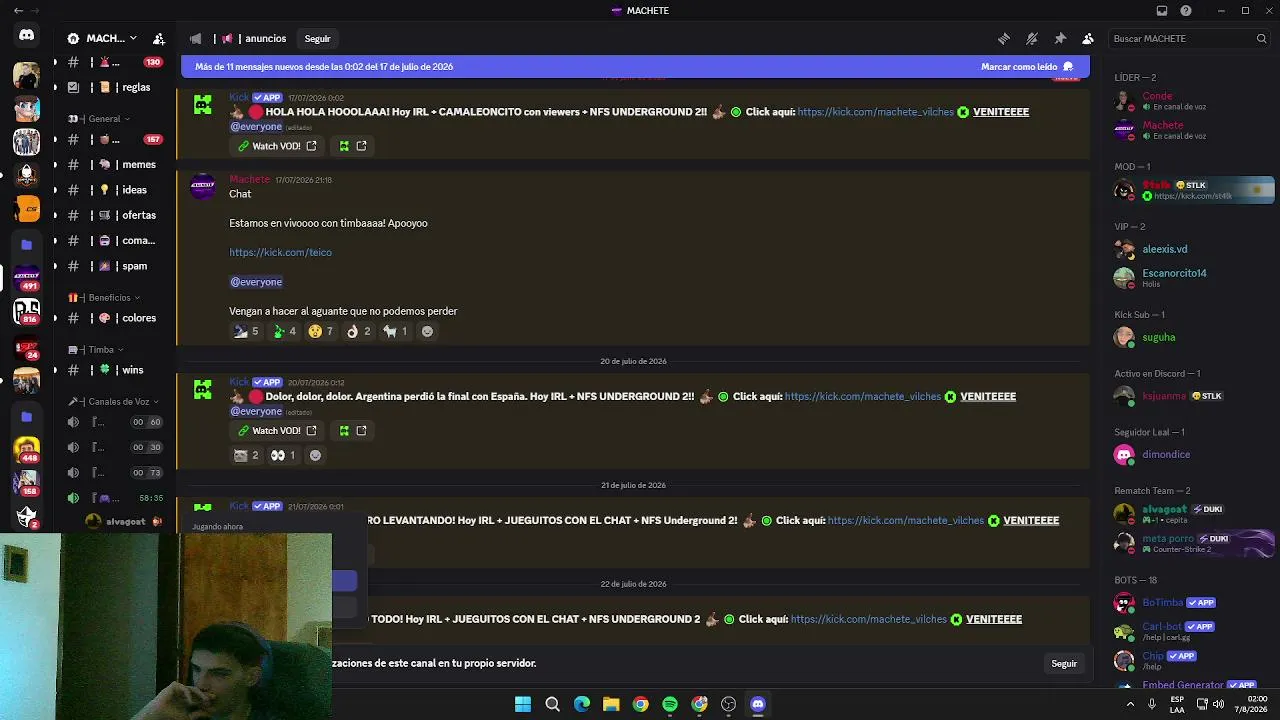The height and width of the screenshot is (720, 1280).
Task: Toggle the astonished face reaction with 7
Action: click(321, 332)
